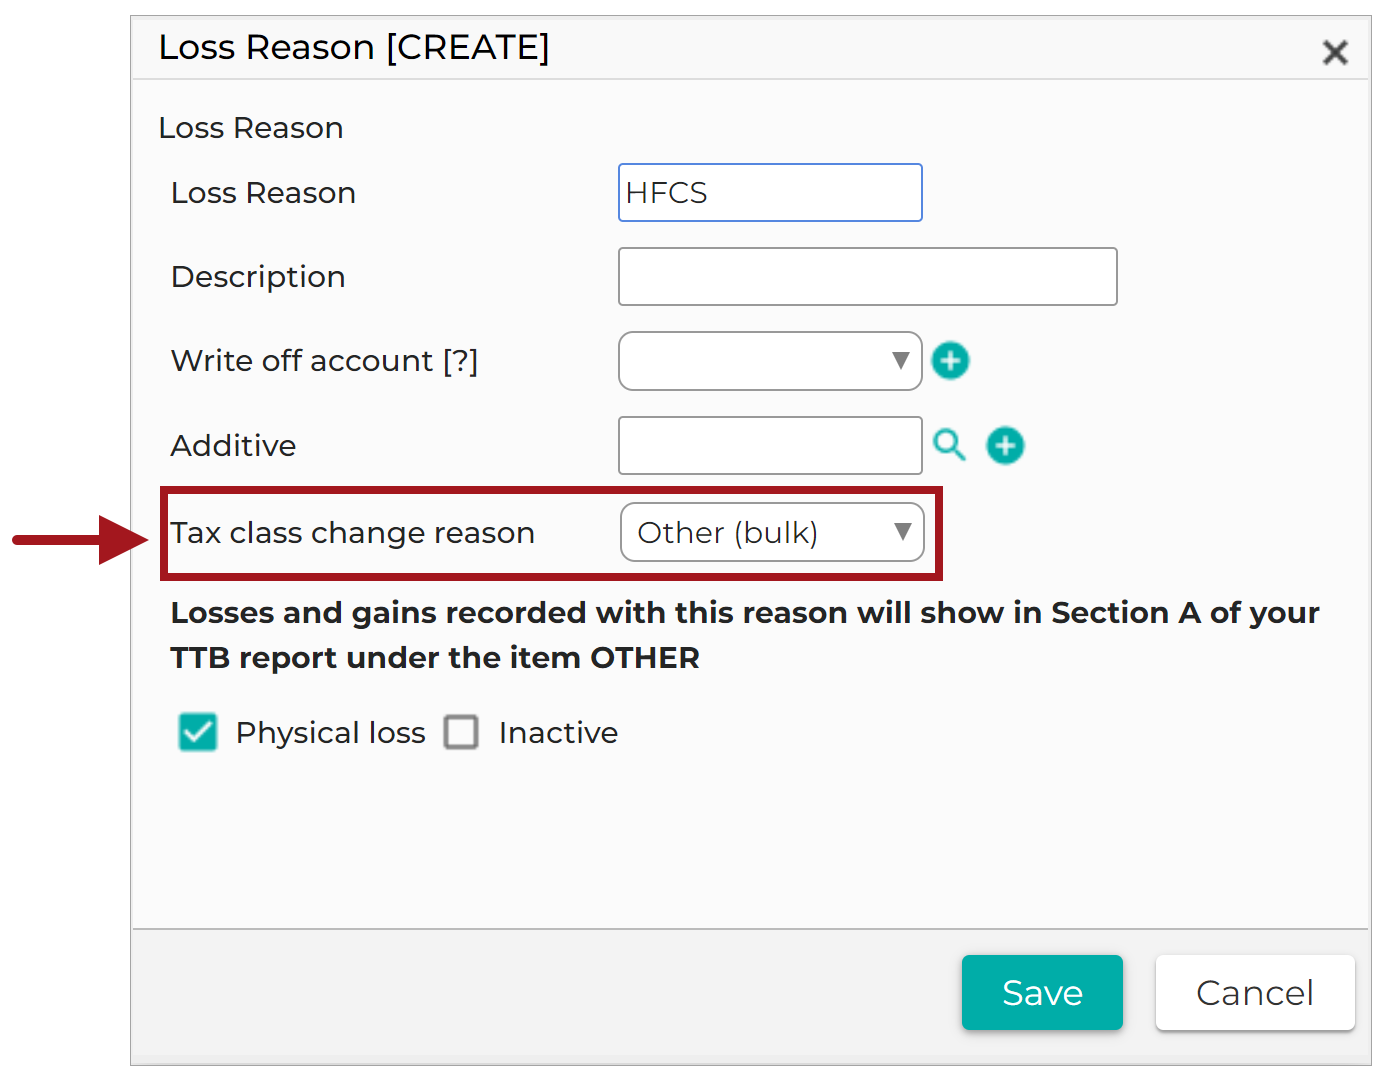Screen dimensions: 1386x1080
Task: Click the Additive text field
Action: tap(770, 445)
